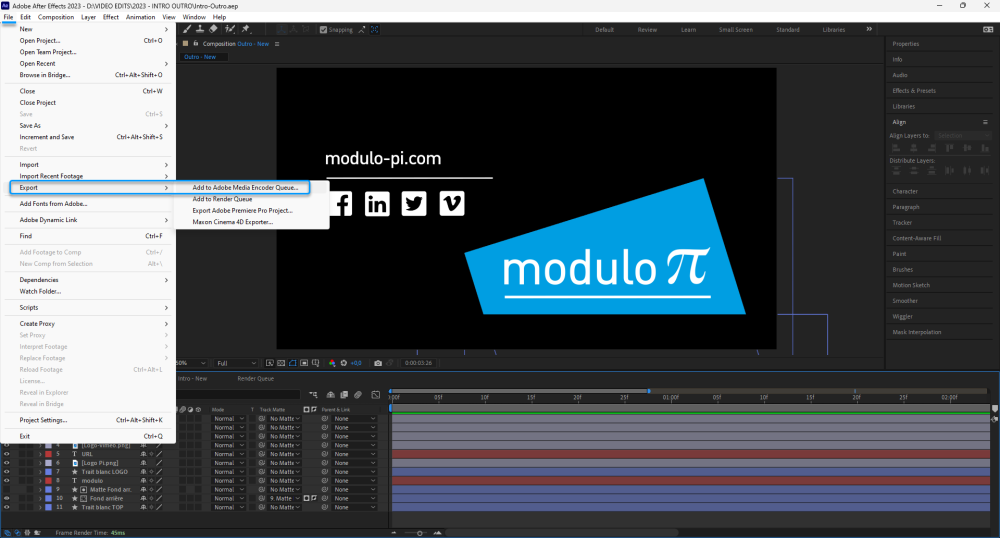1000x538 pixels.
Task: Expand the URL layer properties
Action: coord(40,454)
